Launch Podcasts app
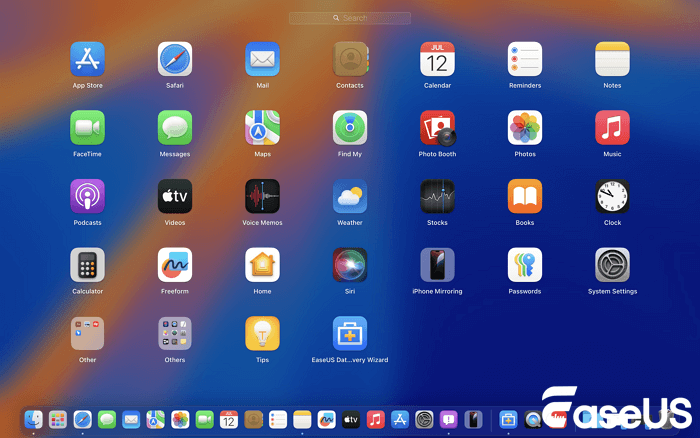The width and height of the screenshot is (700, 438). [88, 196]
